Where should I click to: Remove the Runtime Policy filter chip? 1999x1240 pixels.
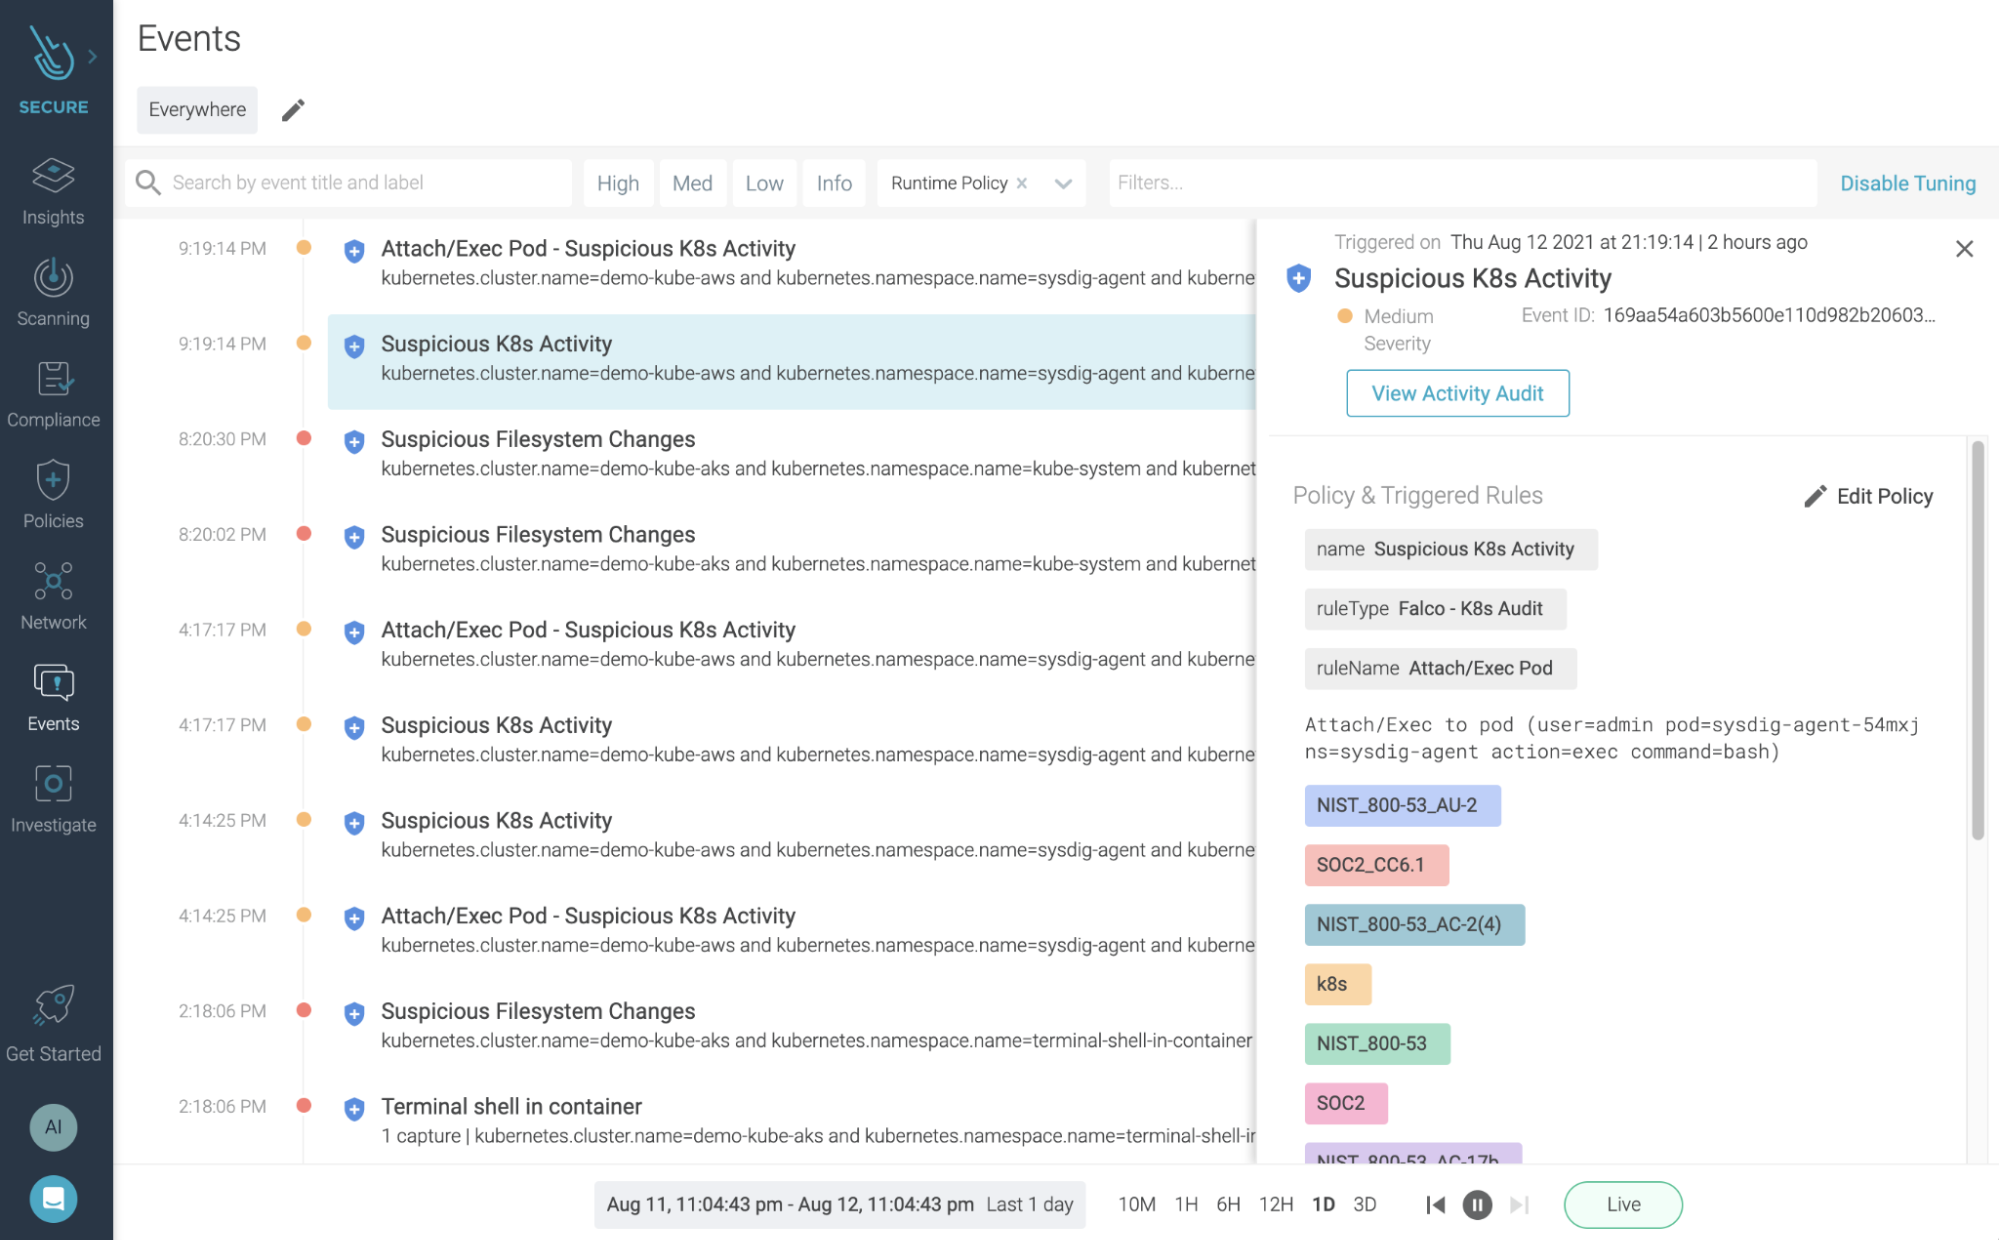[x=1021, y=182]
